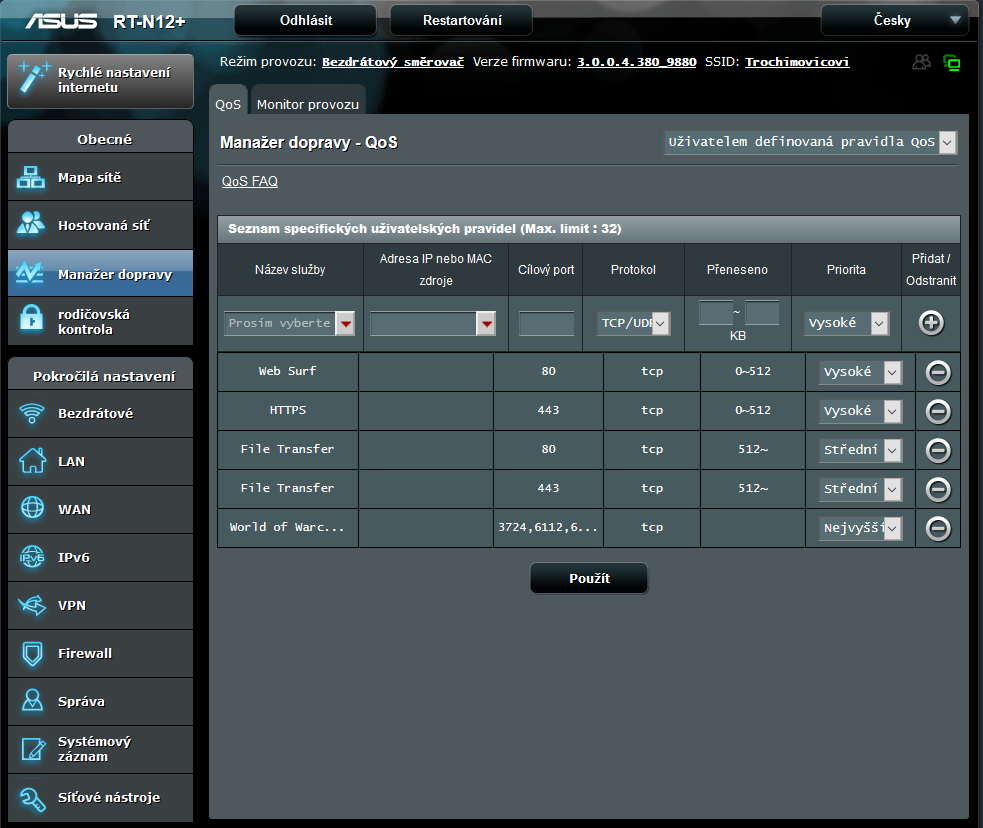This screenshot has width=983, height=828.
Task: Delete the HTTPS rule with minus icon
Action: point(938,411)
